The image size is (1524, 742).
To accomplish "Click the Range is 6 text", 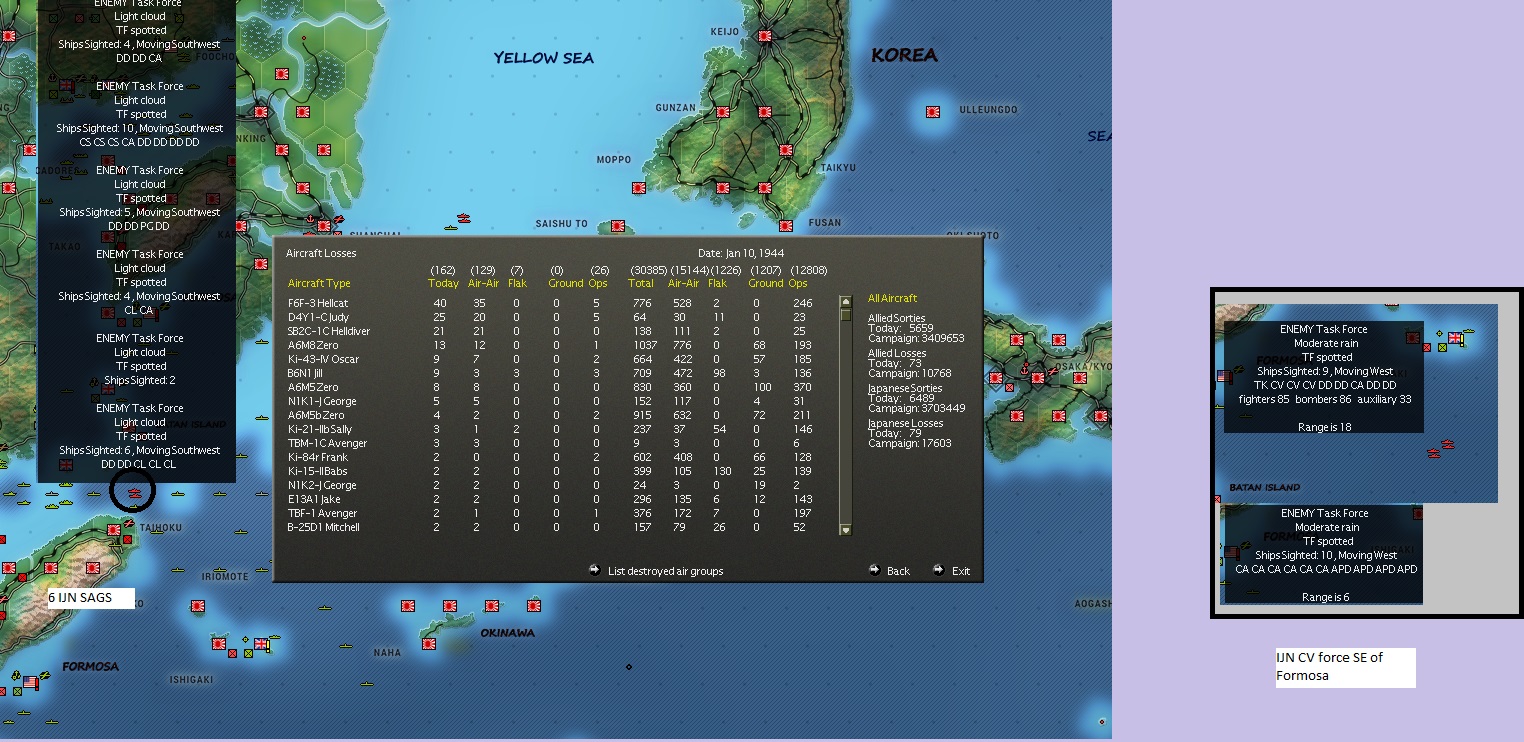I will click(x=1325, y=597).
